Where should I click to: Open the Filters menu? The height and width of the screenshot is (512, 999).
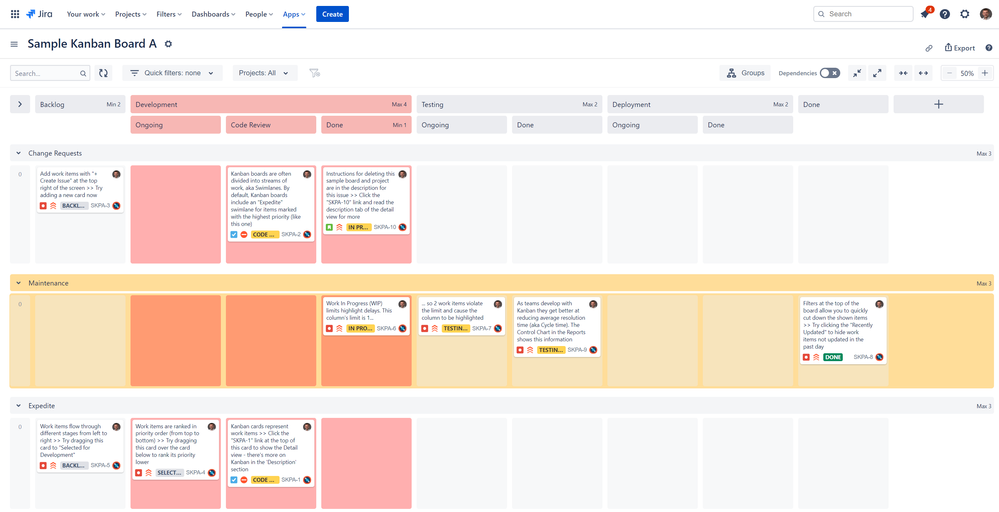(169, 14)
